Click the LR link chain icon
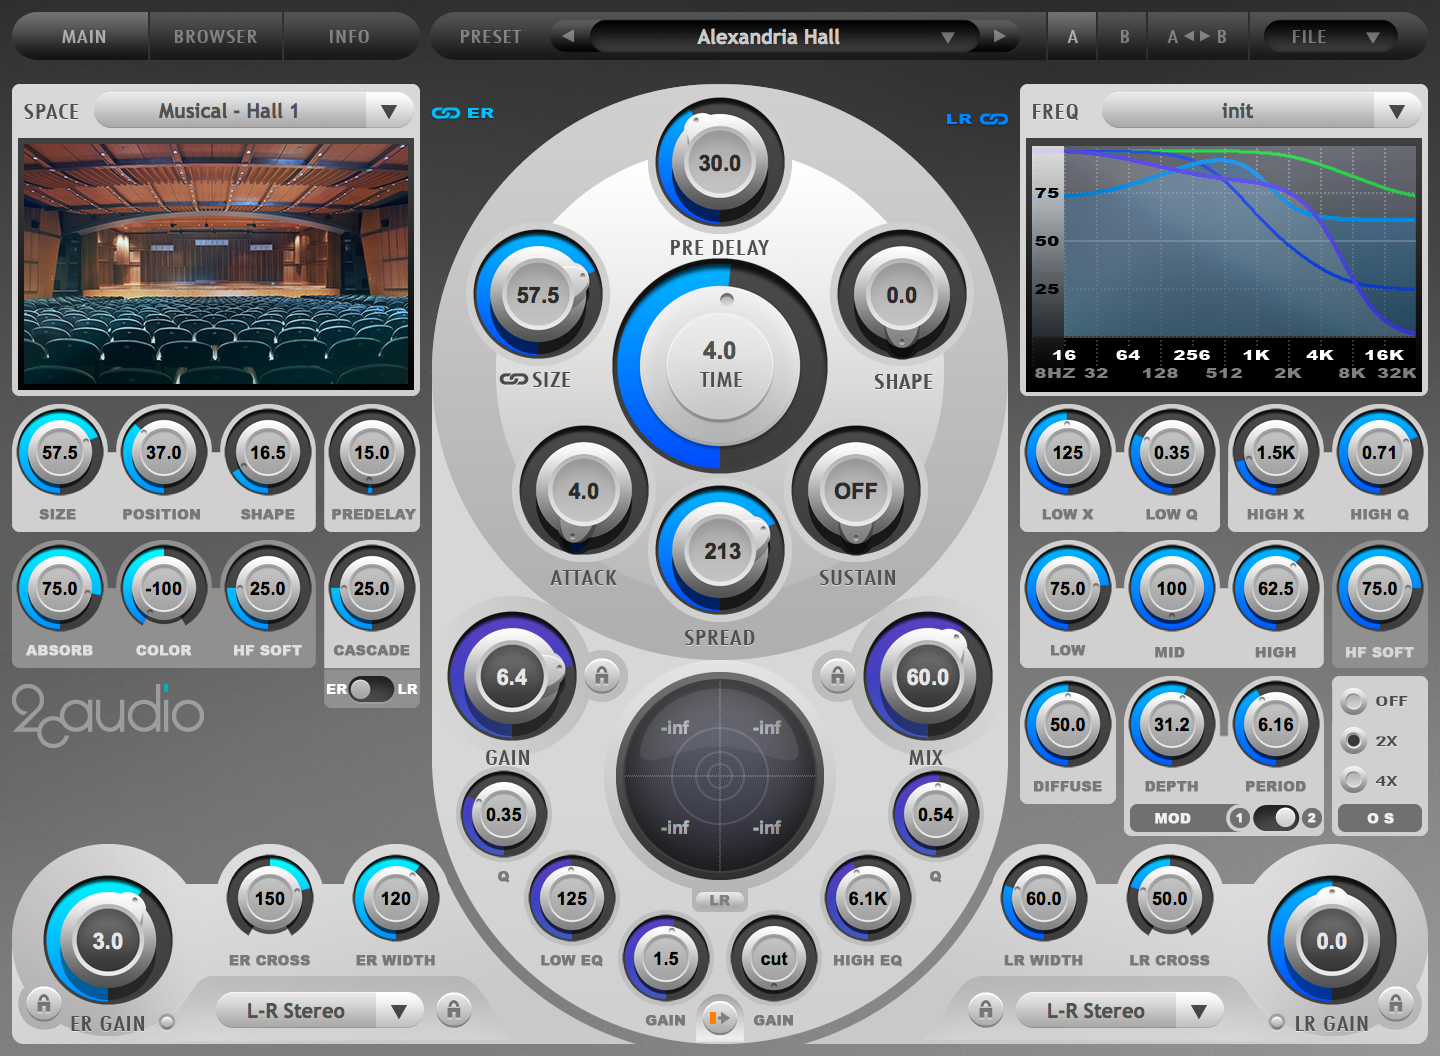The width and height of the screenshot is (1440, 1056). click(x=993, y=119)
